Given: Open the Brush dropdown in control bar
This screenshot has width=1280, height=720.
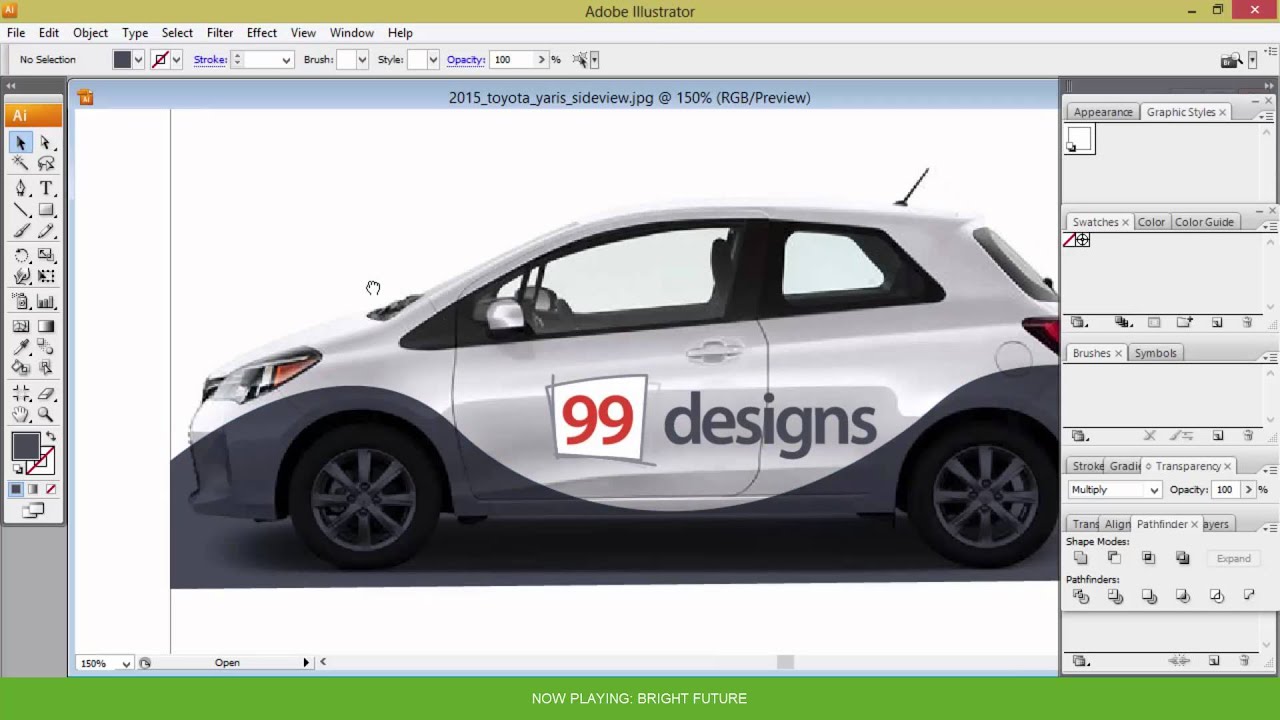Looking at the screenshot, I should pyautogui.click(x=361, y=60).
